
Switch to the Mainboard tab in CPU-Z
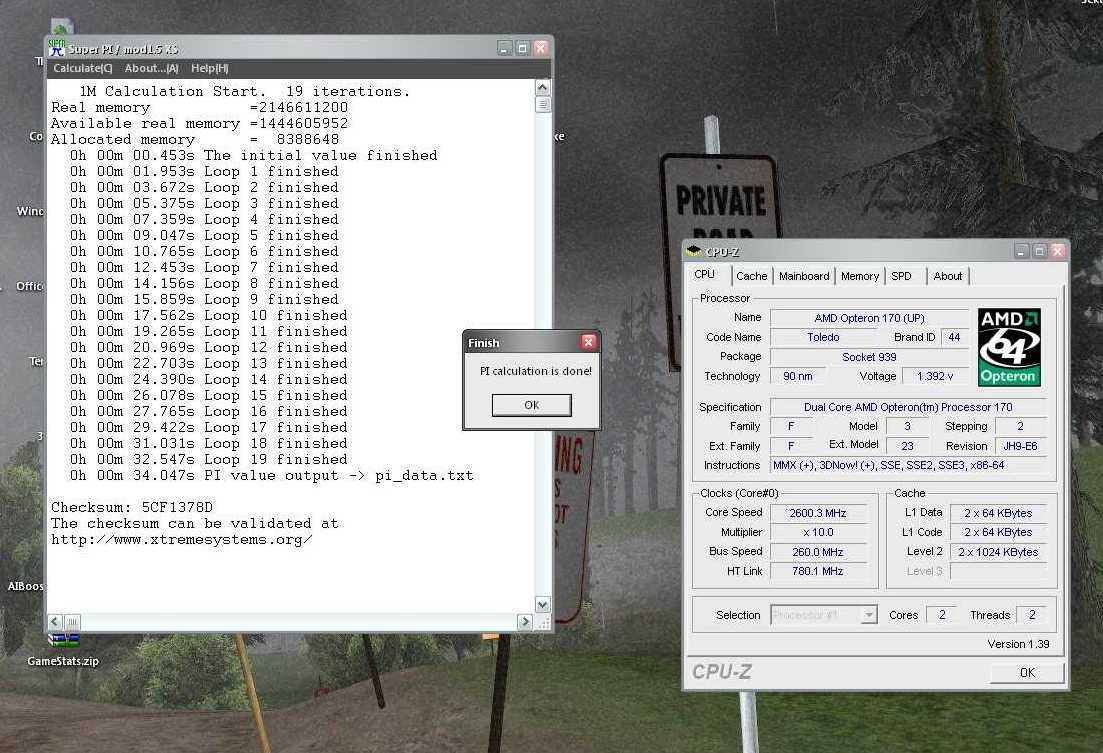tap(804, 276)
